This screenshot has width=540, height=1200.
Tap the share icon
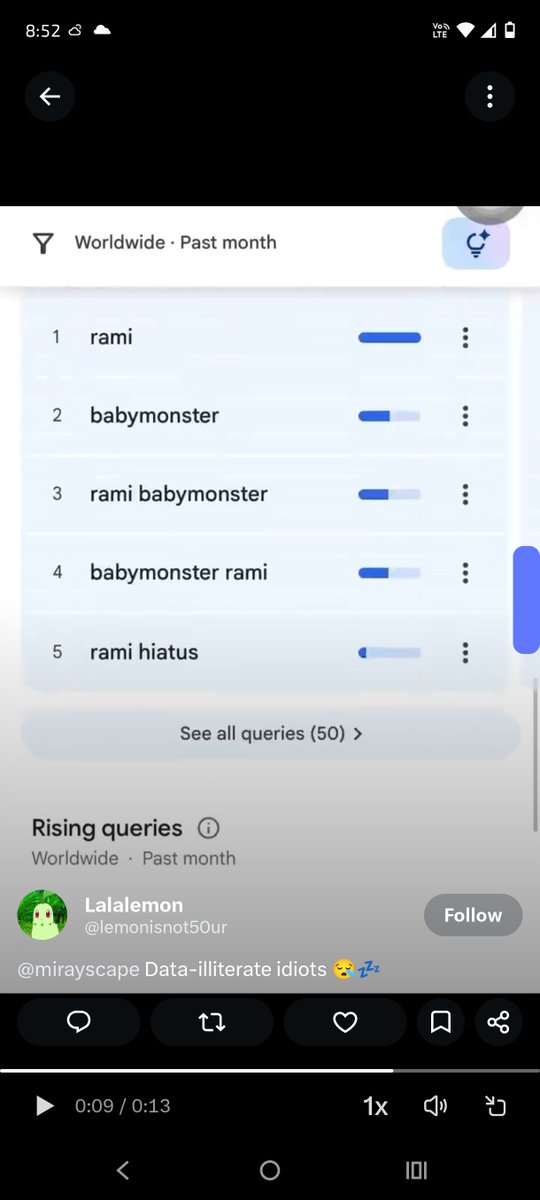click(x=498, y=1022)
